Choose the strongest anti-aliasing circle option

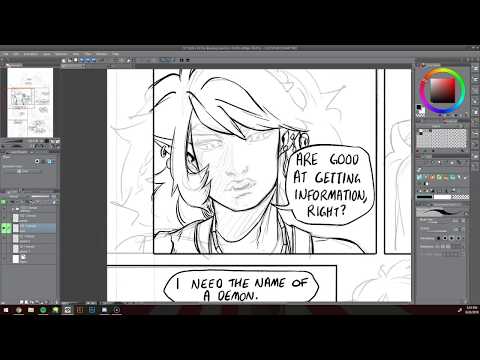pyautogui.click(x=458, y=238)
